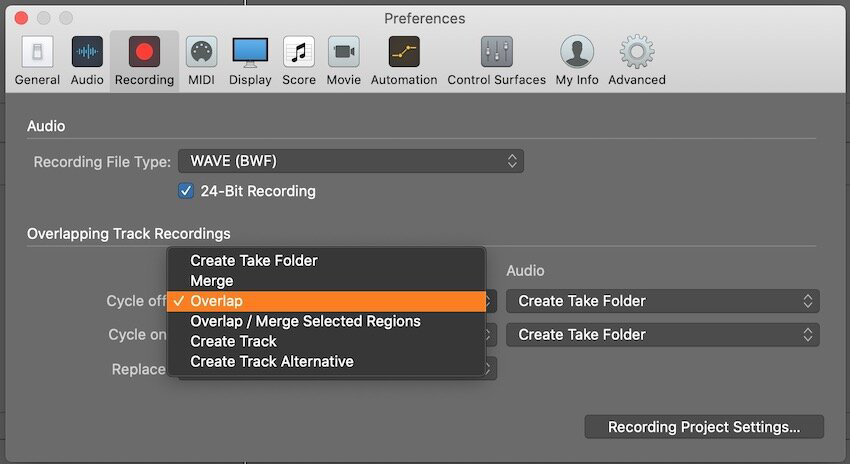
Task: Open the Cycle on Audio dropdown
Action: pyautogui.click(x=662, y=334)
